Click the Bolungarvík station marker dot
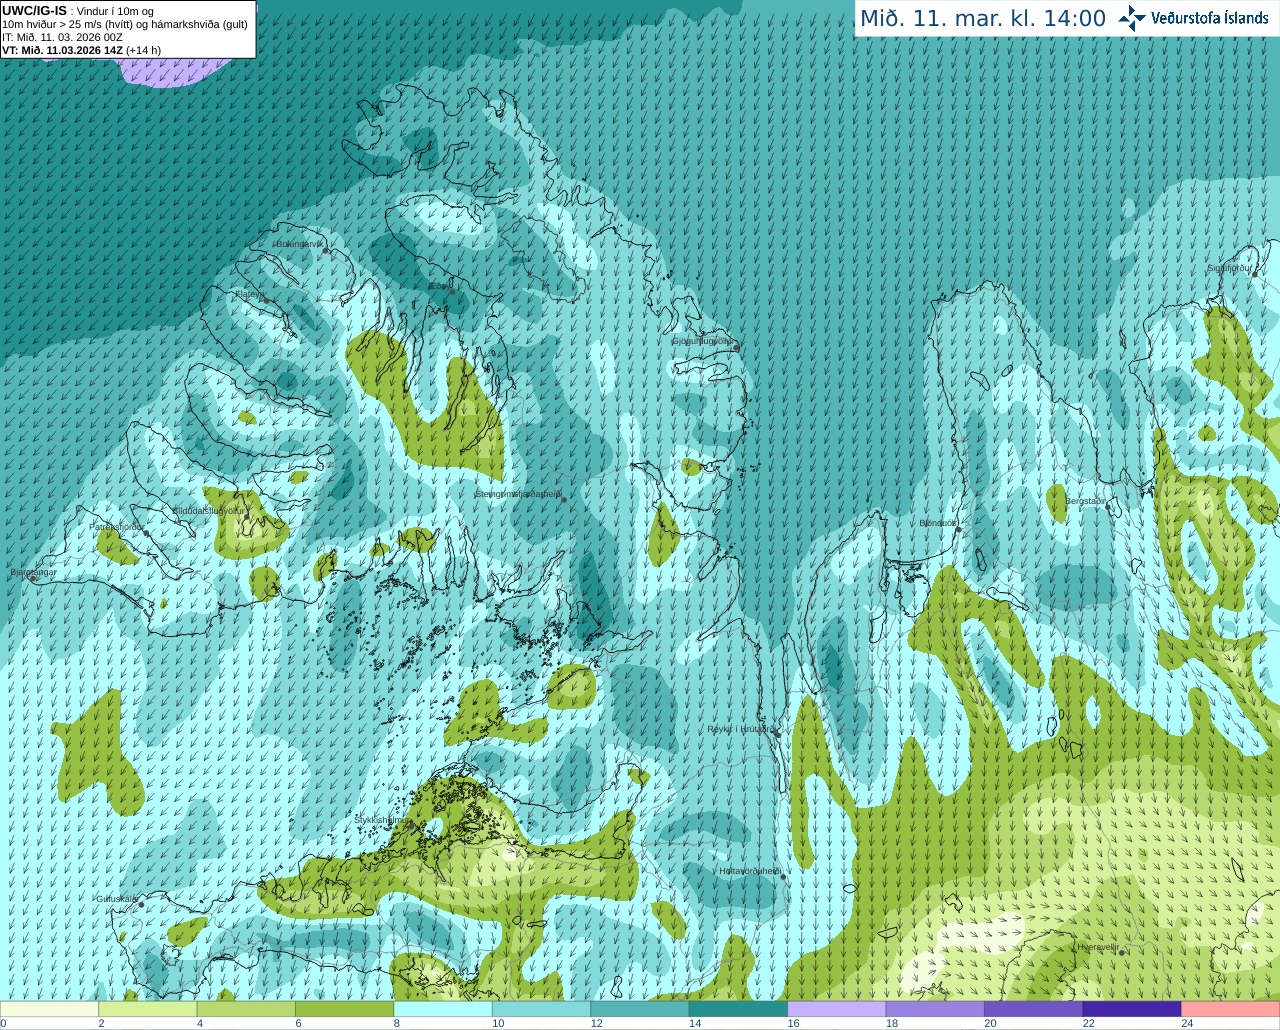The width and height of the screenshot is (1280, 1030). click(x=326, y=250)
